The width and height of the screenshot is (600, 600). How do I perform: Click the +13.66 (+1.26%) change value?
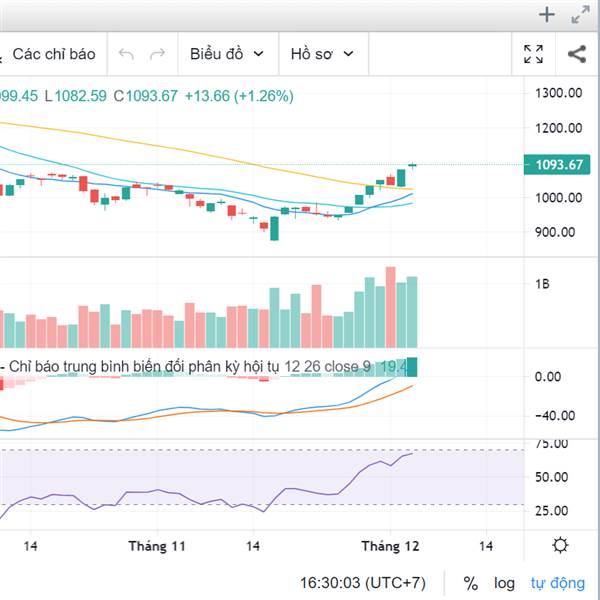[x=239, y=96]
